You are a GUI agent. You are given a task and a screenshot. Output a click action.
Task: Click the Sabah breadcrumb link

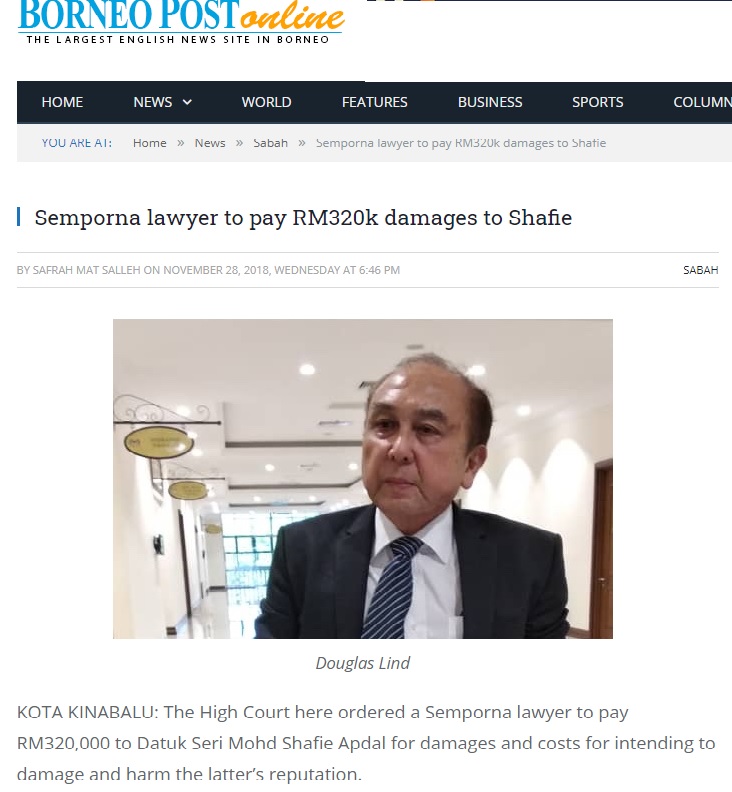coord(270,143)
